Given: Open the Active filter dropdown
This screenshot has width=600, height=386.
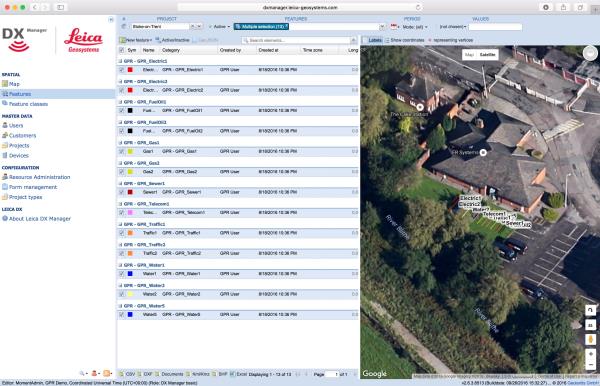Looking at the screenshot, I should click(x=222, y=26).
